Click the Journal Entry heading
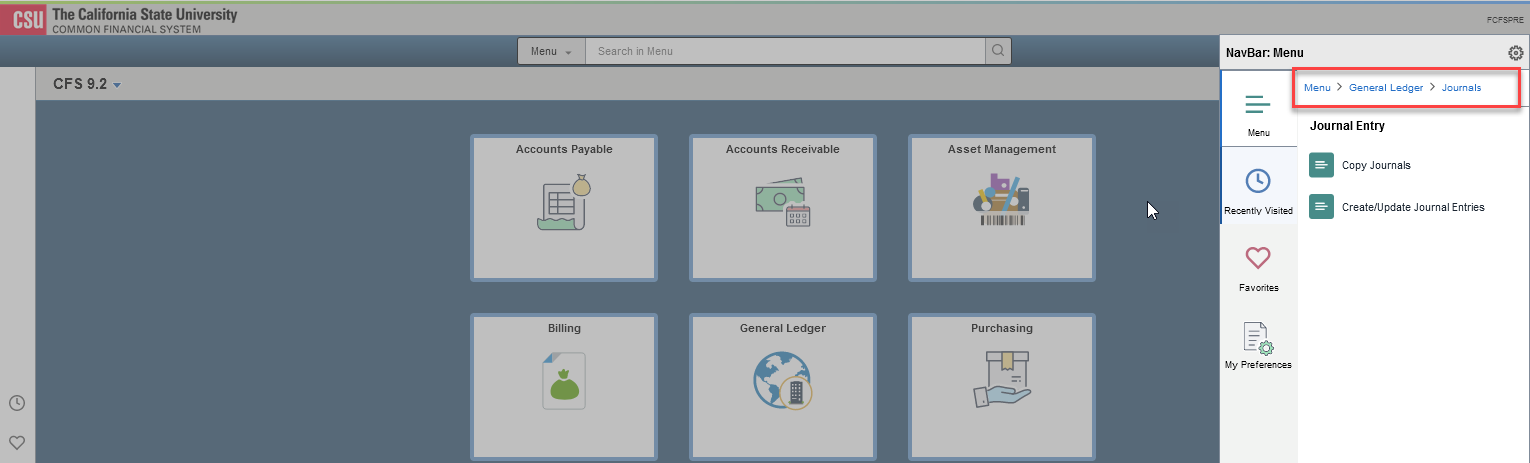Image resolution: width=1530 pixels, height=463 pixels. [1347, 127]
